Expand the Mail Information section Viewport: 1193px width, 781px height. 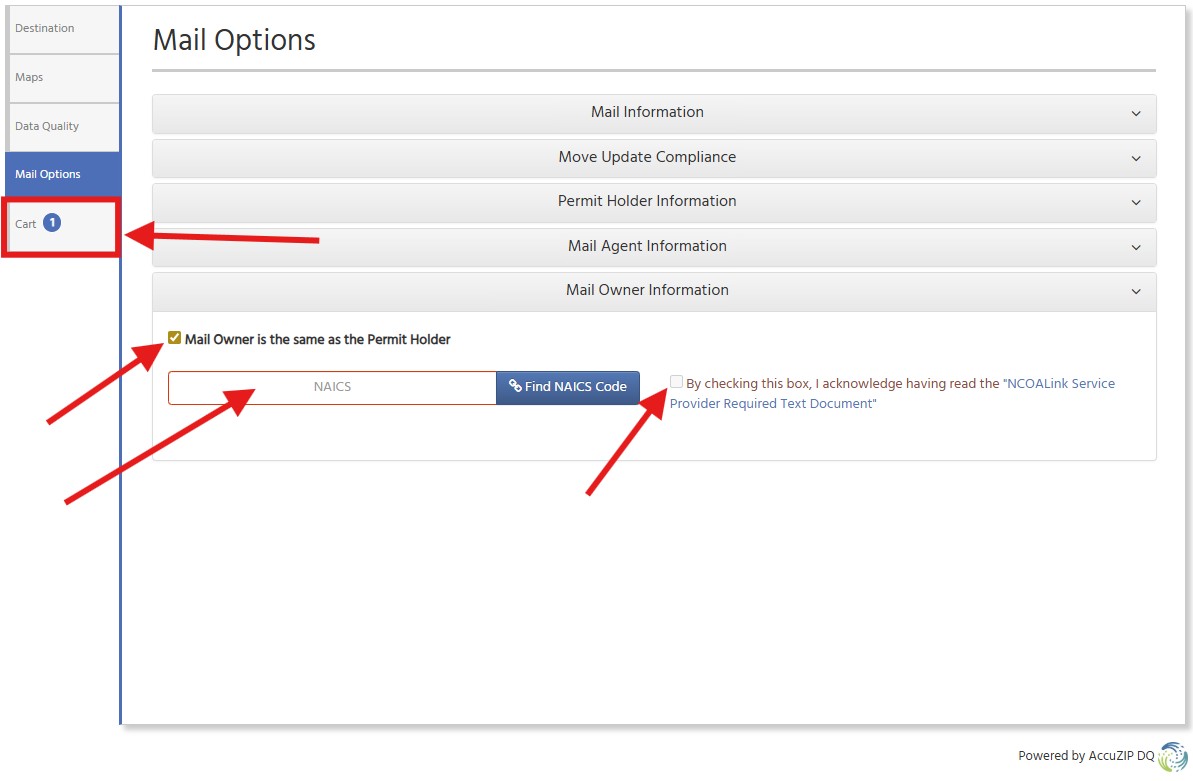click(647, 113)
